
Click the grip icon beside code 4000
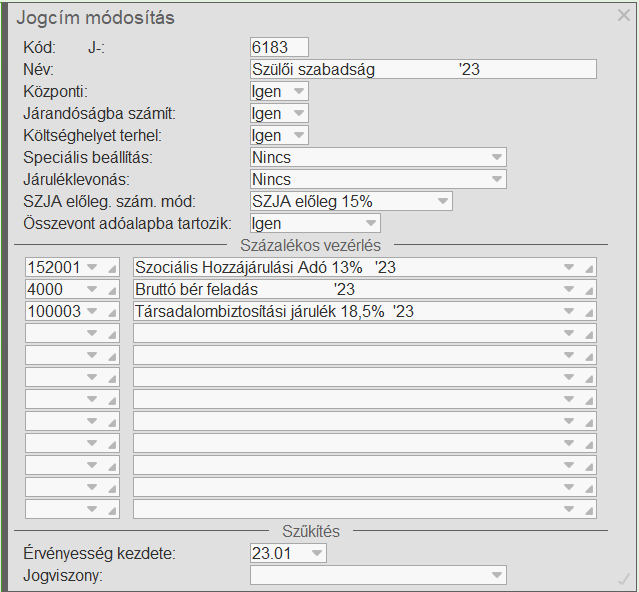tap(111, 290)
